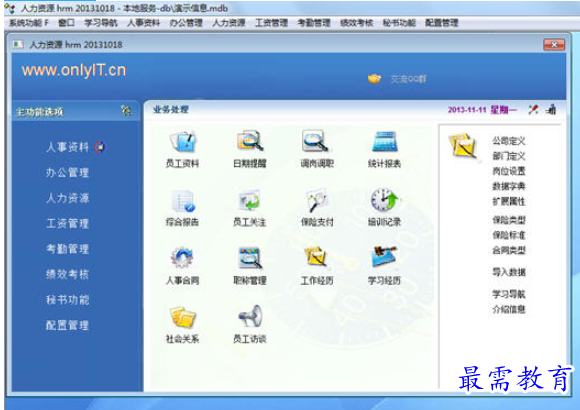Image resolution: width=580 pixels, height=410 pixels.
Task: Select 人力资源 in the left sidebar
Action: [67, 198]
